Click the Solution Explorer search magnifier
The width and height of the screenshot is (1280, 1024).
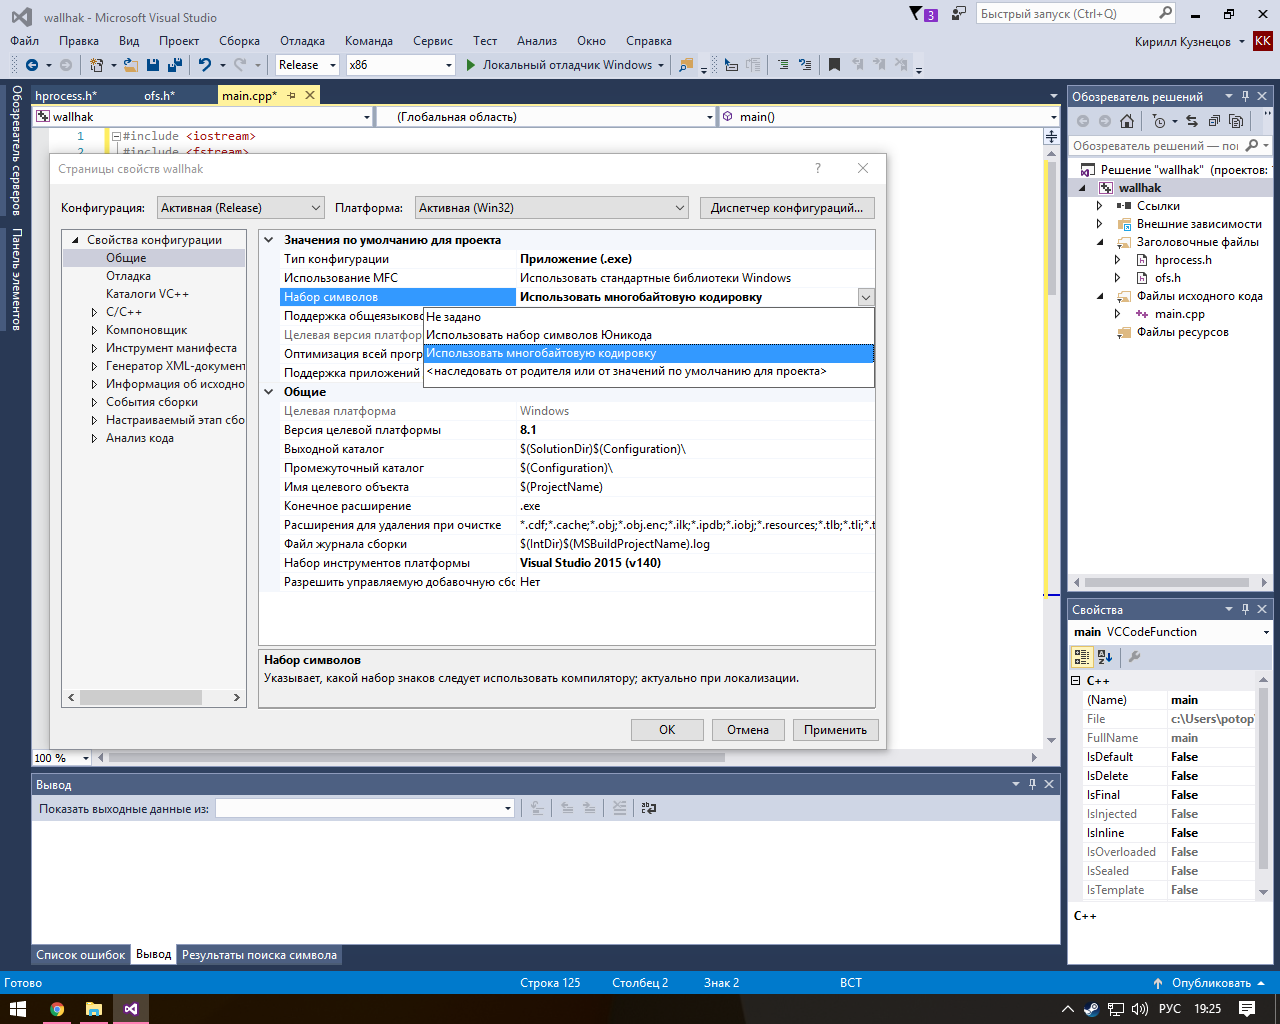click(x=1252, y=146)
